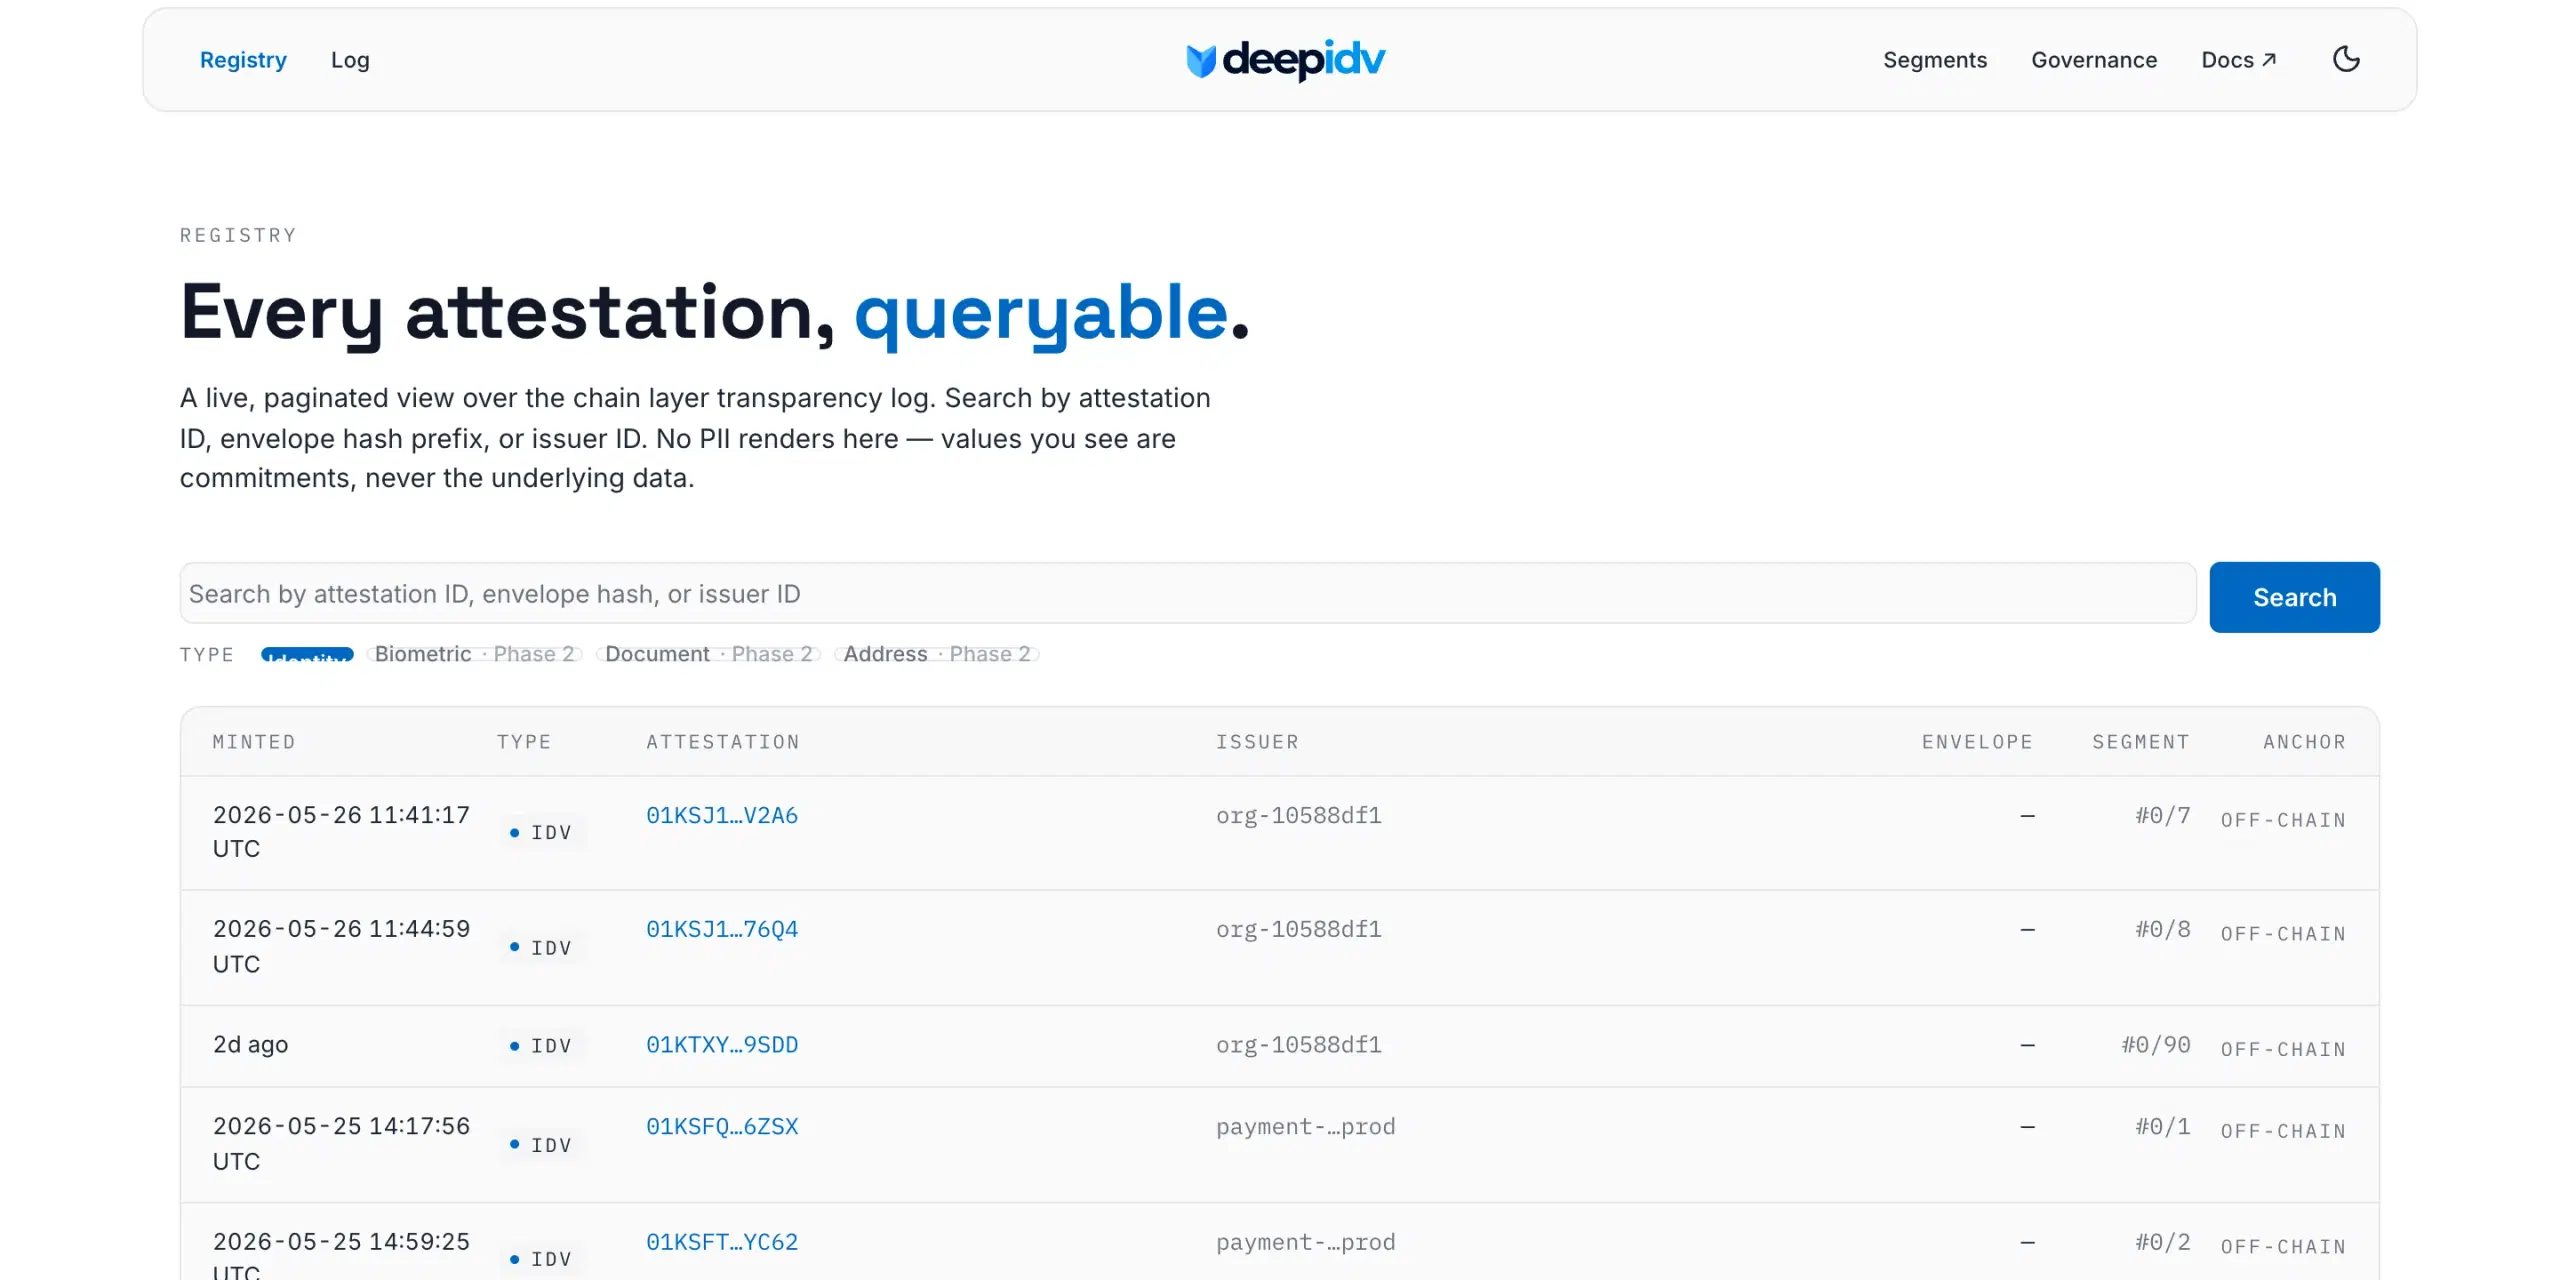Click the ENVELOPE column header

click(x=1977, y=742)
